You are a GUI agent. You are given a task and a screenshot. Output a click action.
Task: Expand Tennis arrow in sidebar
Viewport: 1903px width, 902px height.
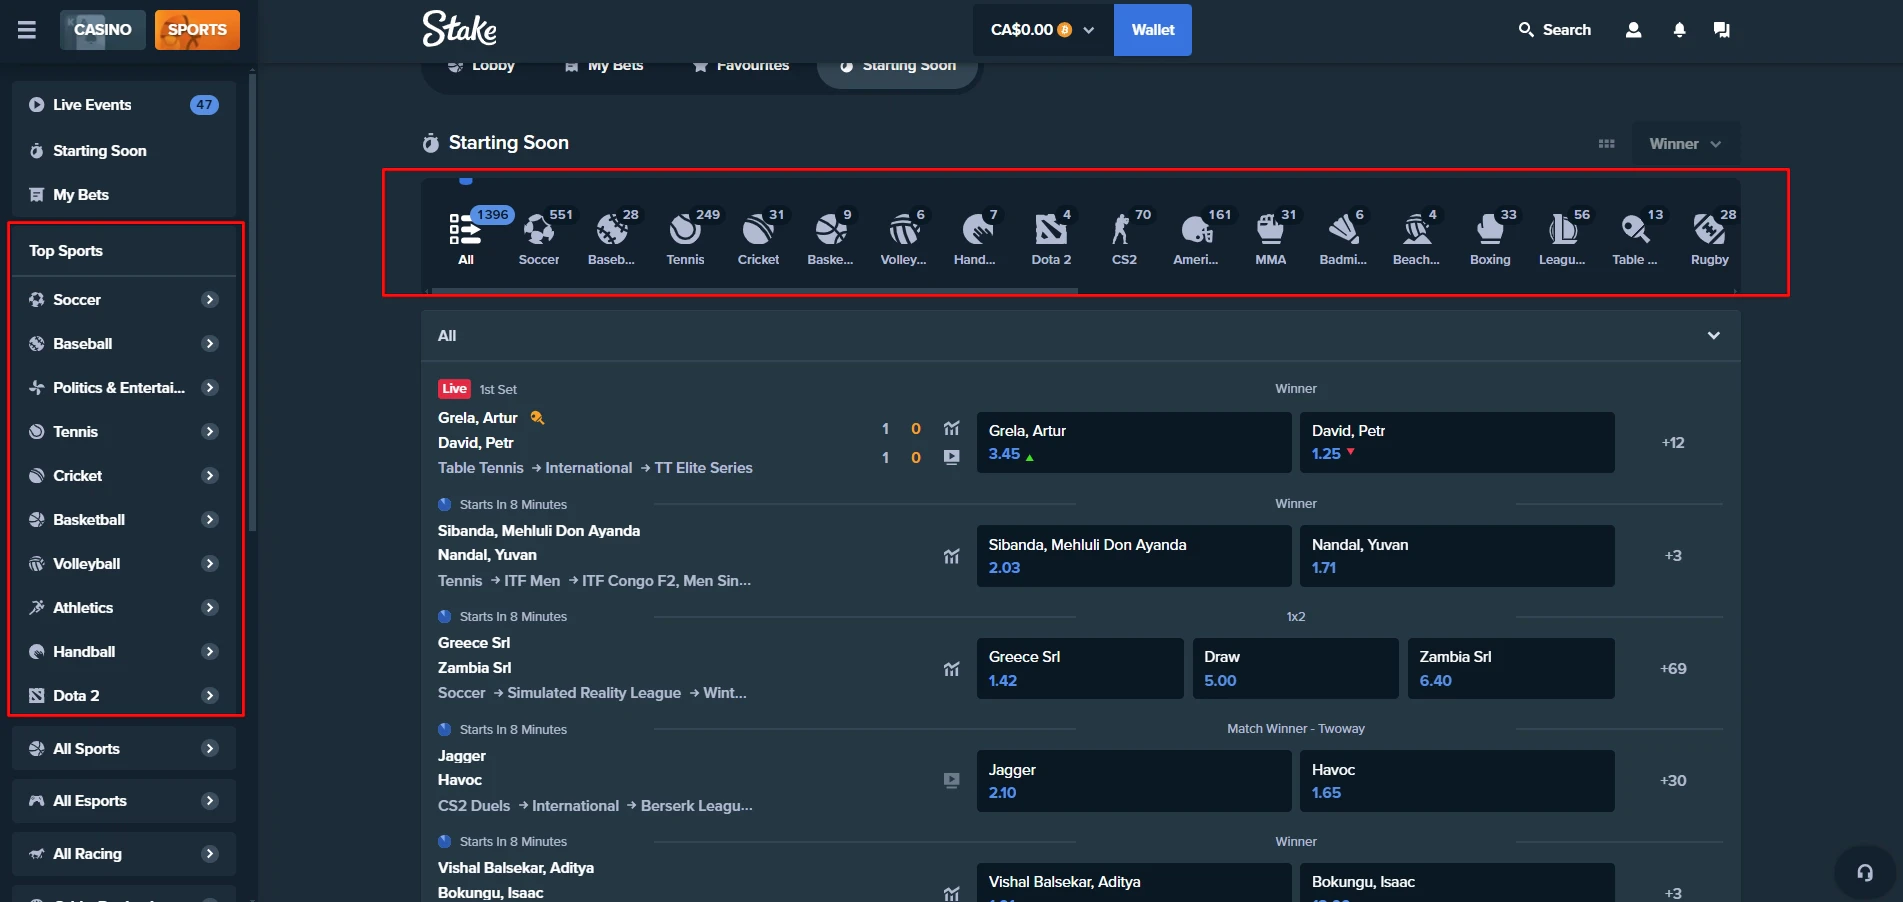[x=210, y=432]
